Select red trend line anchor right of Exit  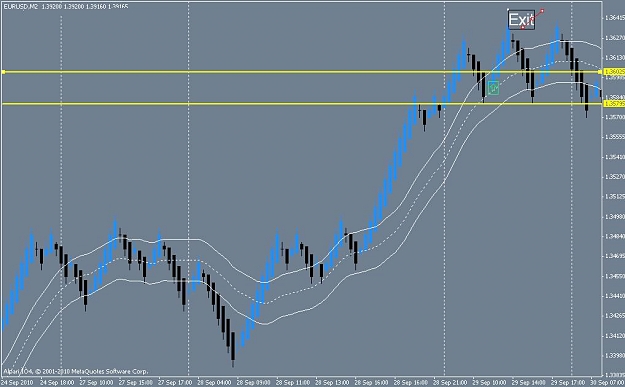(542, 11)
